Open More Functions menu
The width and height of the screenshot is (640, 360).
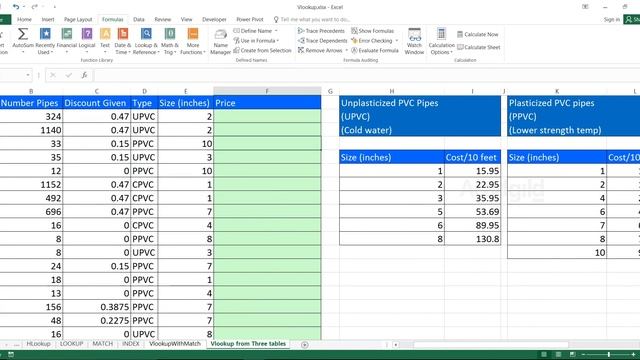coord(193,41)
